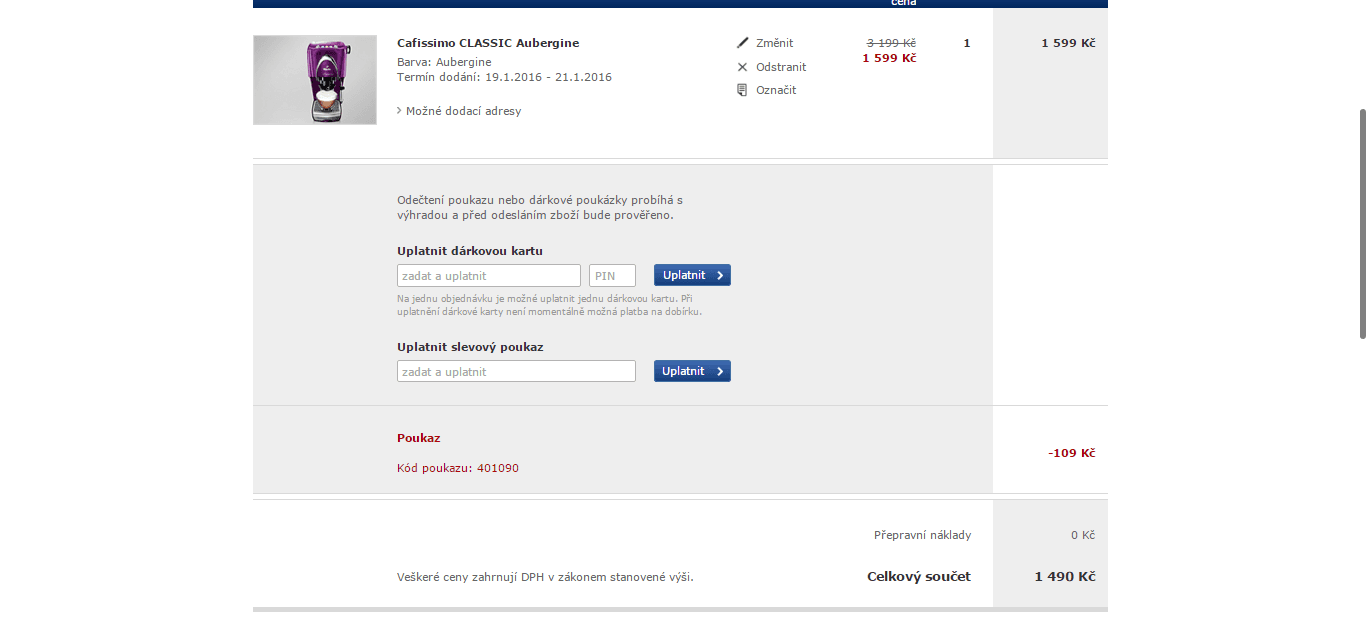
Task: Click the Odstranit link to remove item
Action: (781, 67)
